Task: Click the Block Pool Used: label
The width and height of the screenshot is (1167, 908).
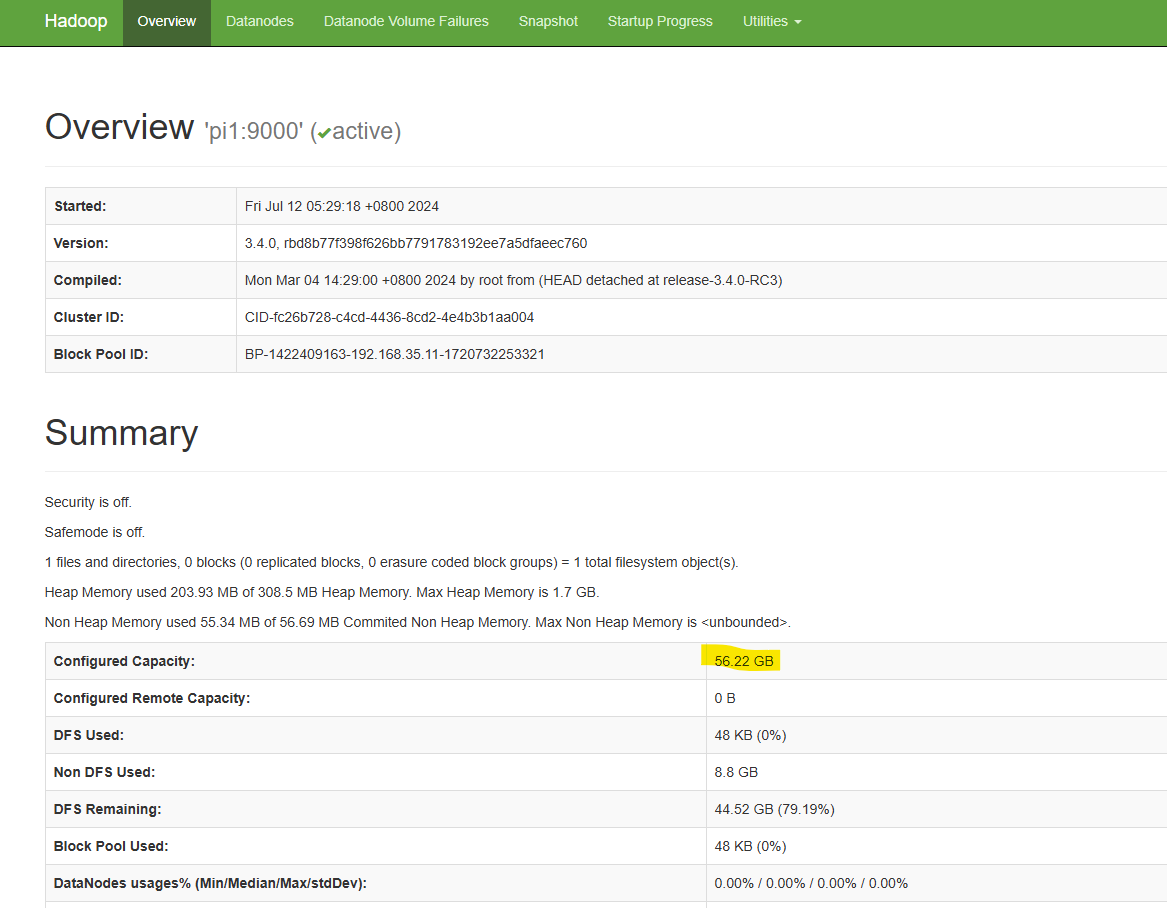Action: 111,846
